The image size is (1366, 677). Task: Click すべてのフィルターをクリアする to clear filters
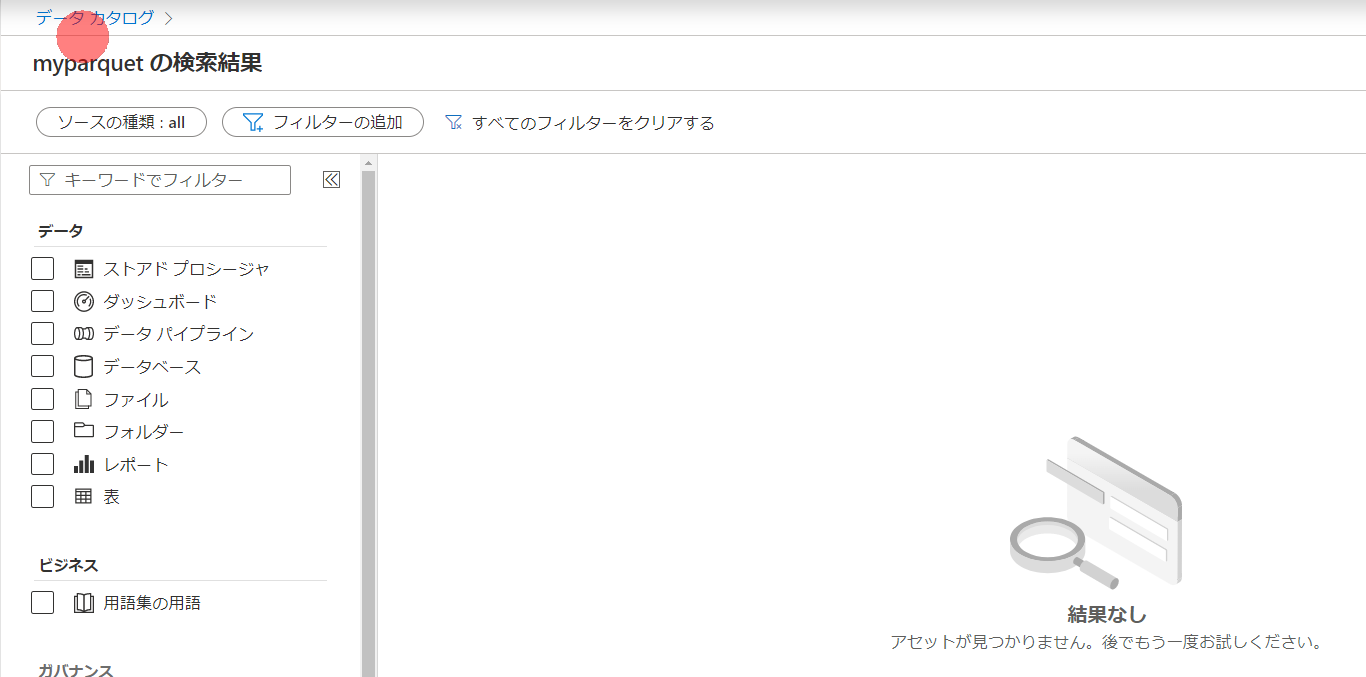[581, 122]
